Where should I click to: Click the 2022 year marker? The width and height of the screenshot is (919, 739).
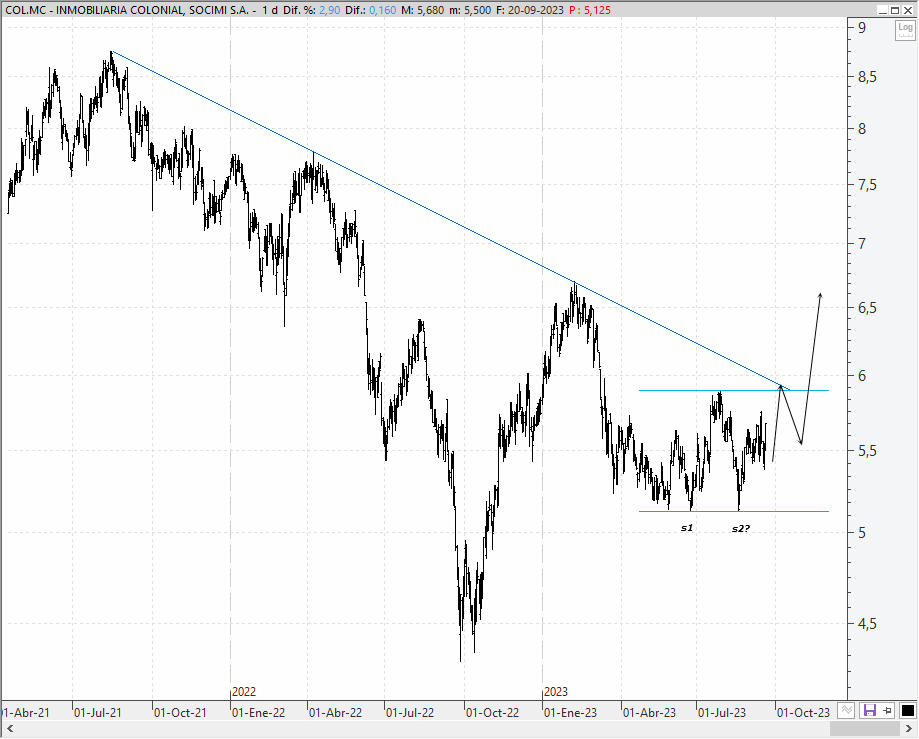pyautogui.click(x=244, y=692)
